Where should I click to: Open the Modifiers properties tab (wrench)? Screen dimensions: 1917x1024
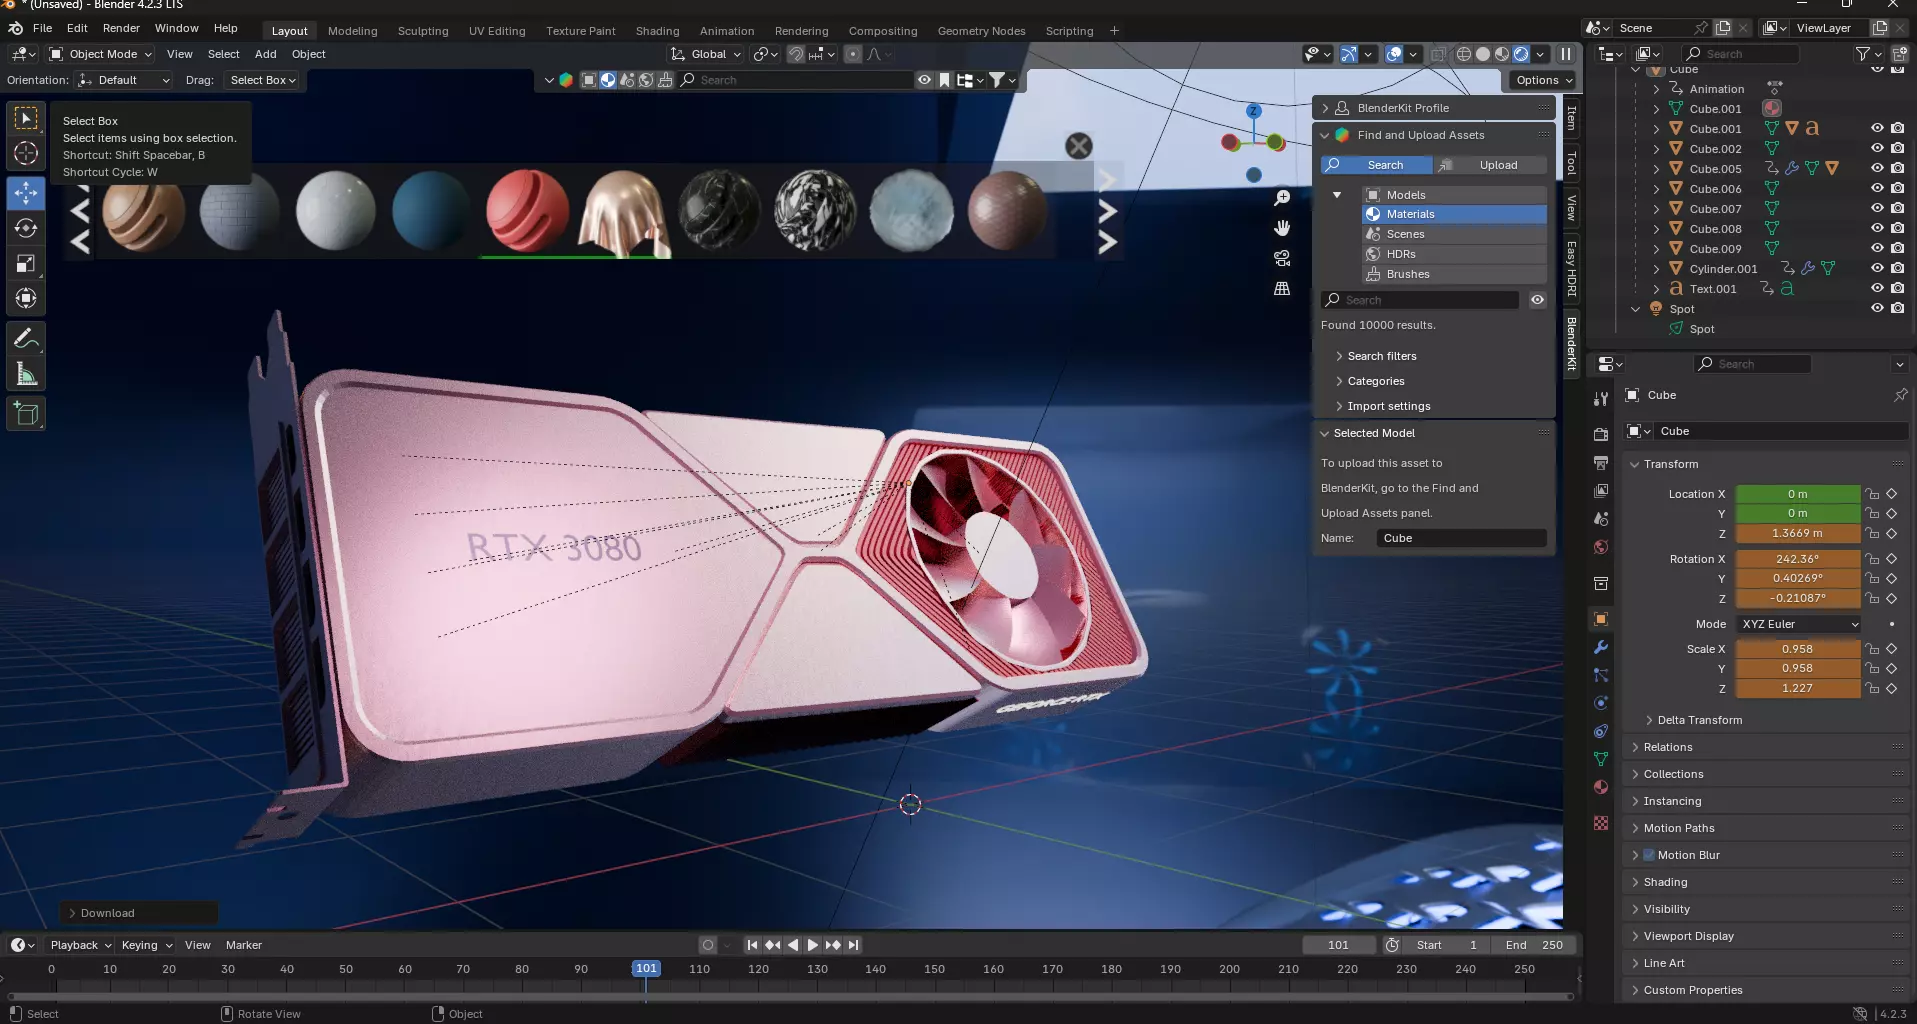click(1601, 647)
